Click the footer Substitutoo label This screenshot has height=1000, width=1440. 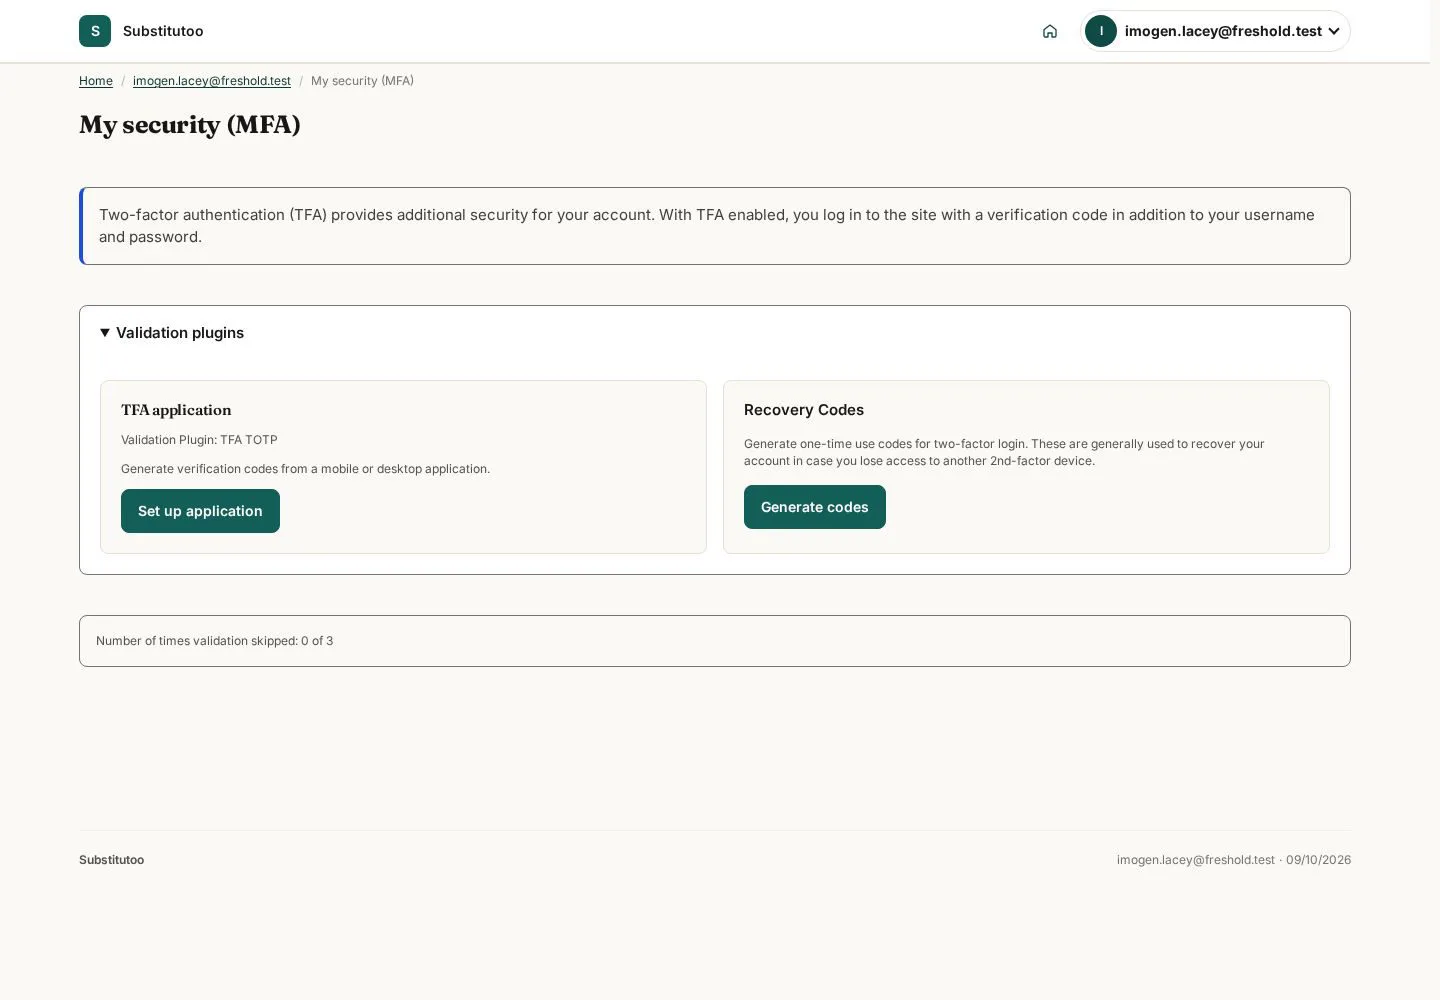click(x=112, y=860)
